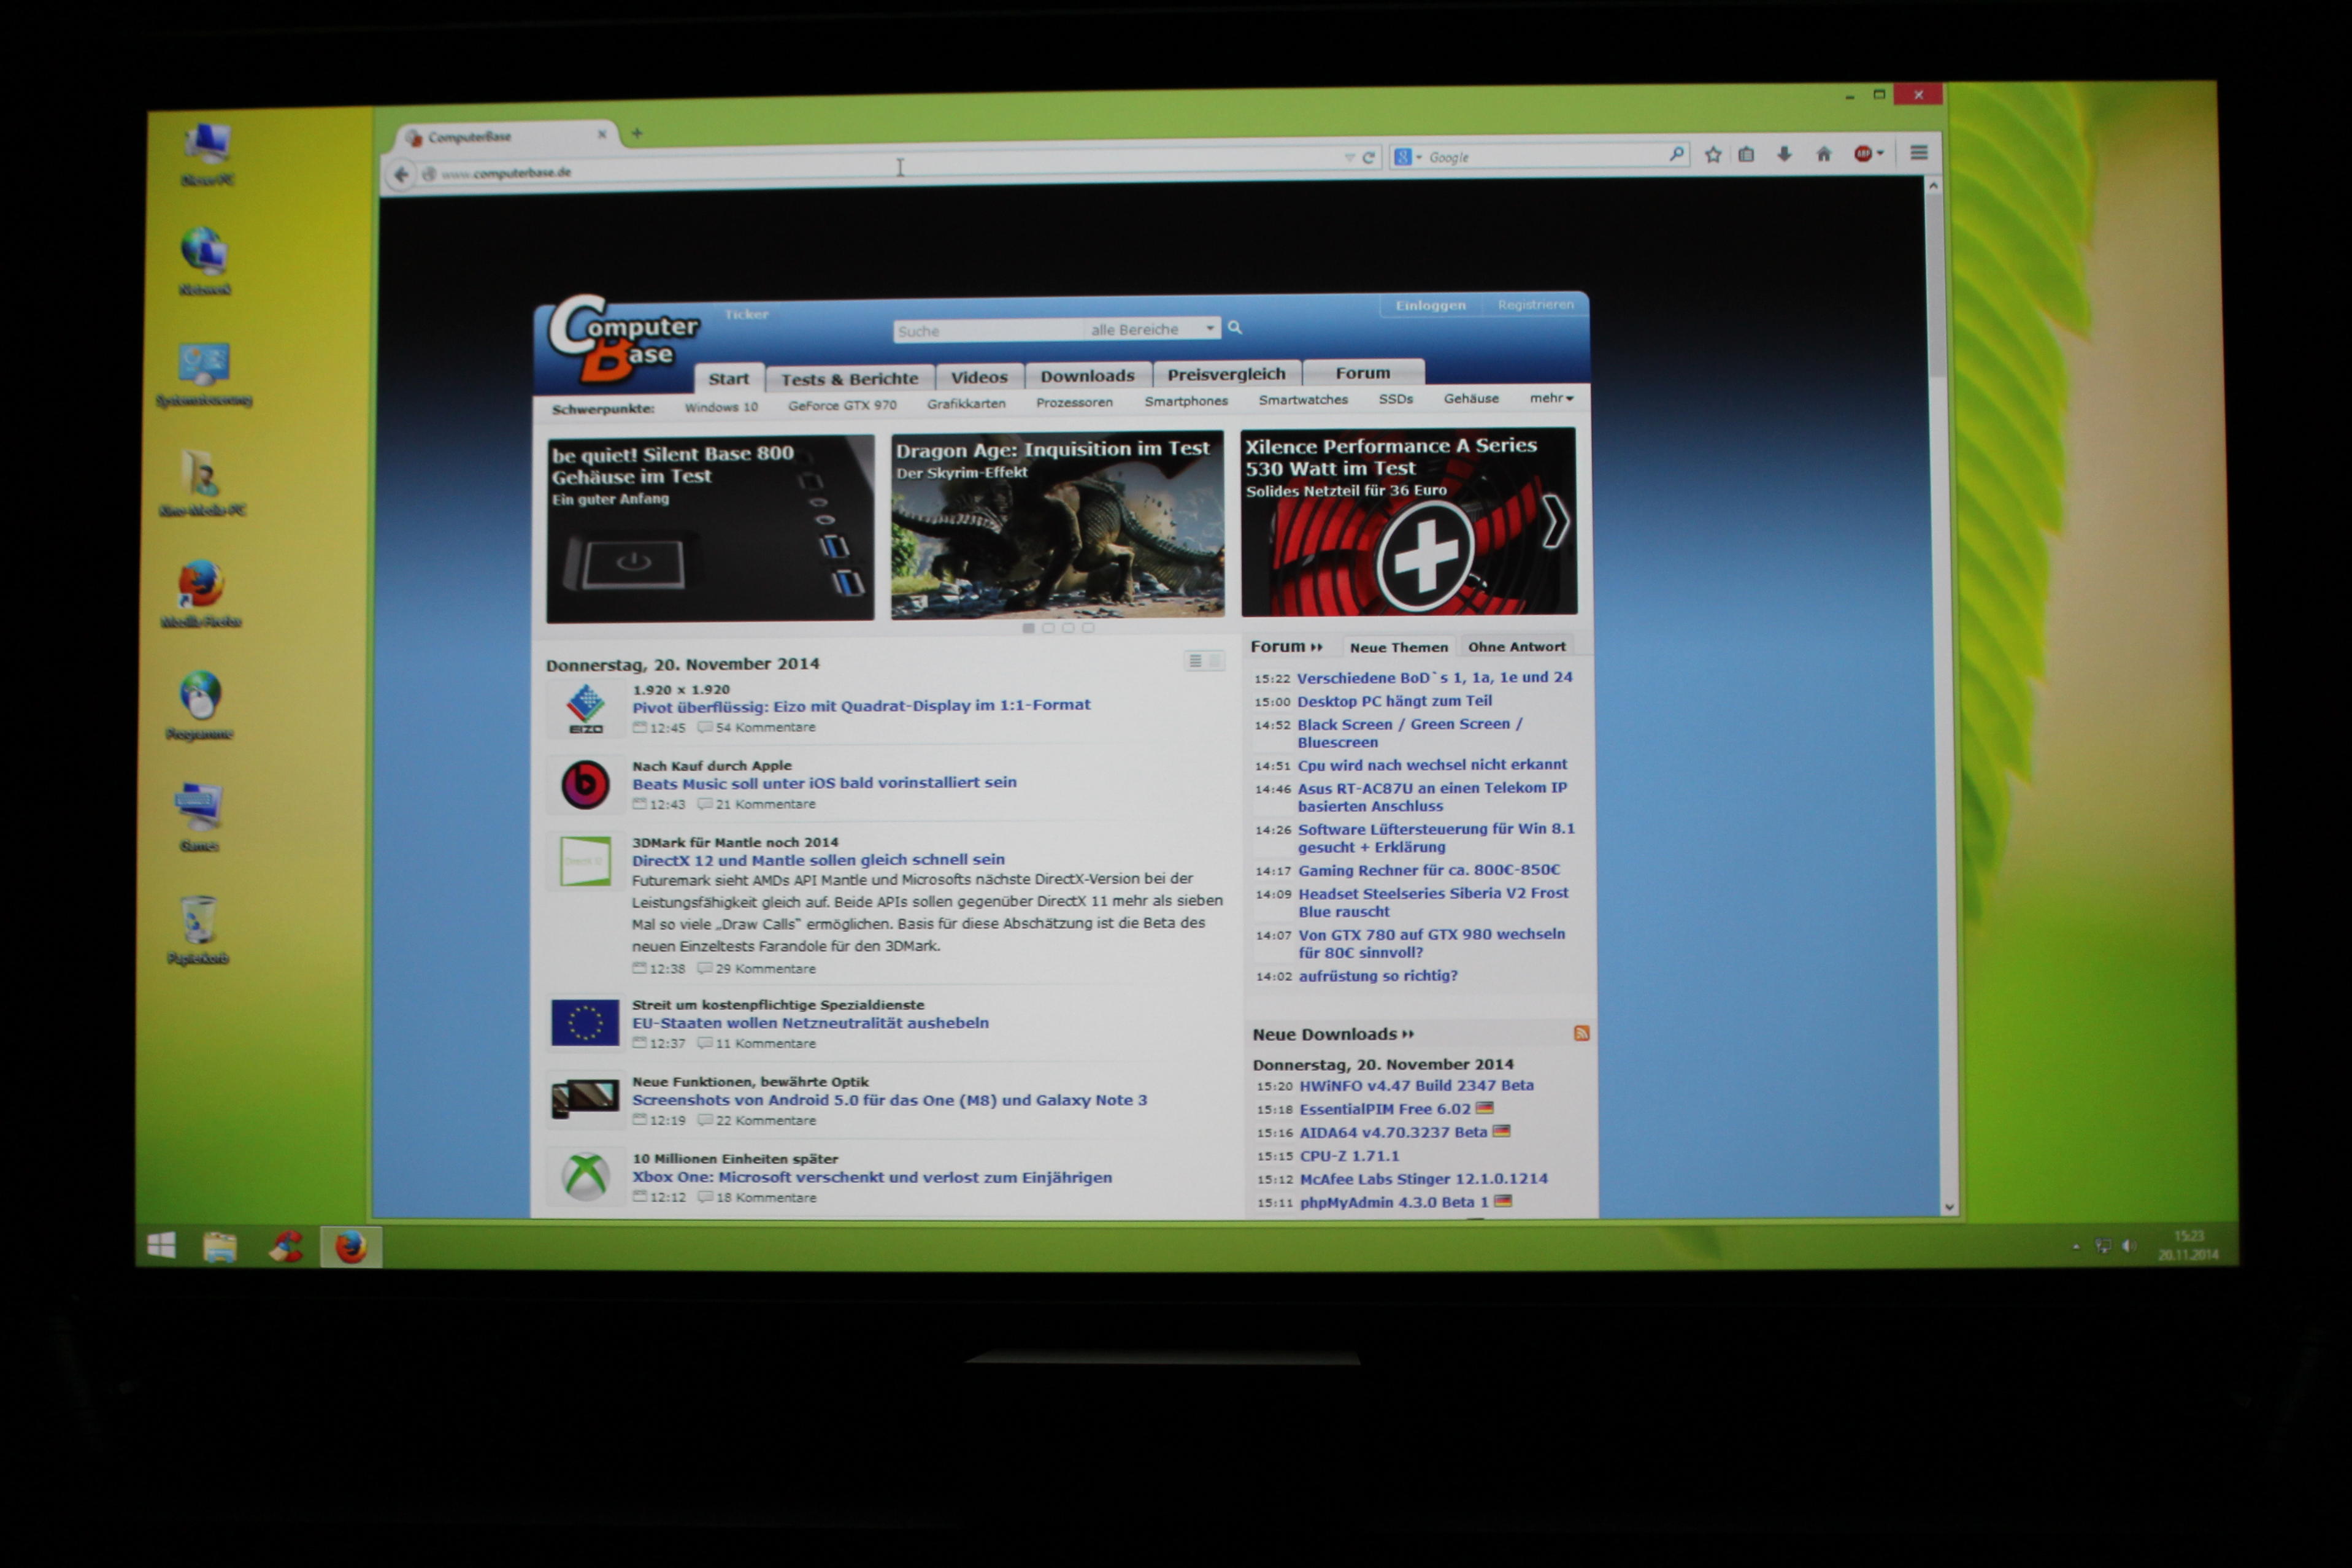Click the Adblock Plus ABP icon
This screenshot has width=2352, height=1568.
(1863, 153)
